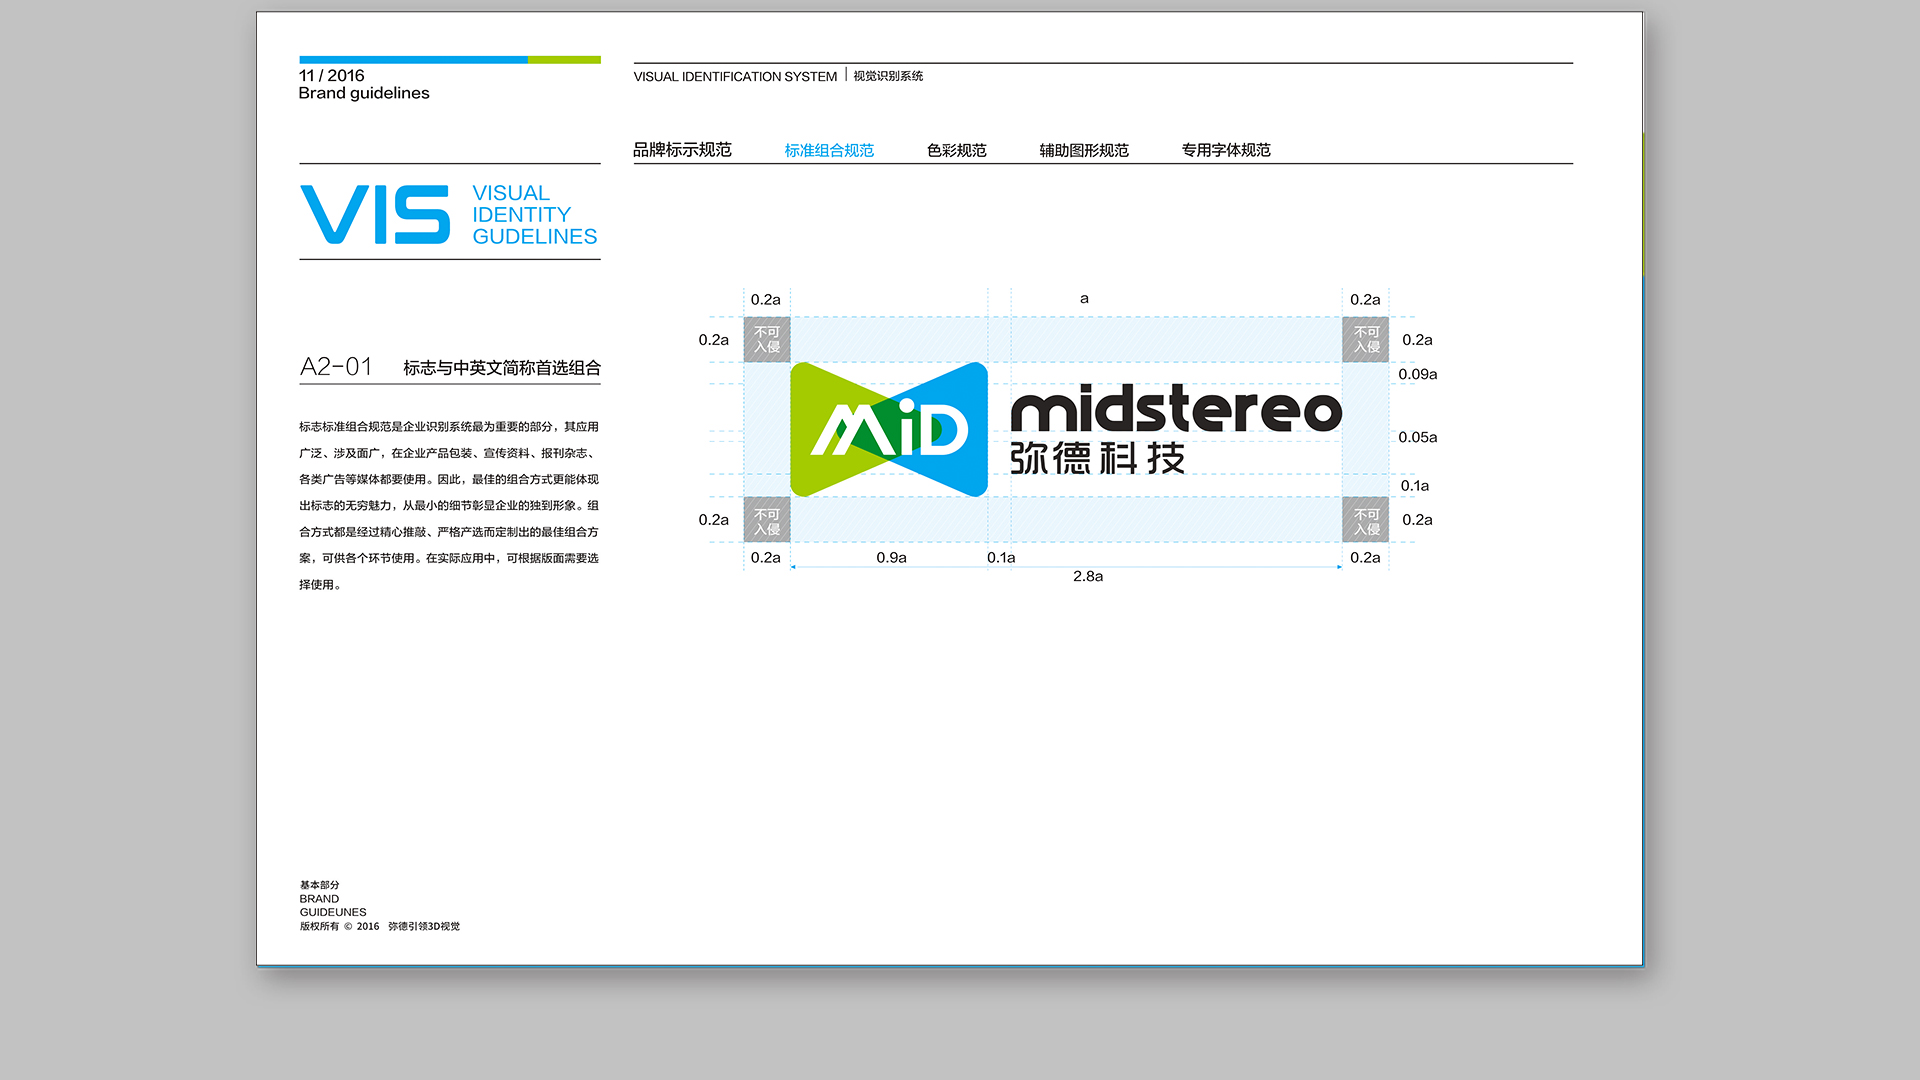Click the VISUAL IDENTITY GUDELINES blue text
Image resolution: width=1920 pixels, height=1080 pixels.
pyautogui.click(x=535, y=215)
